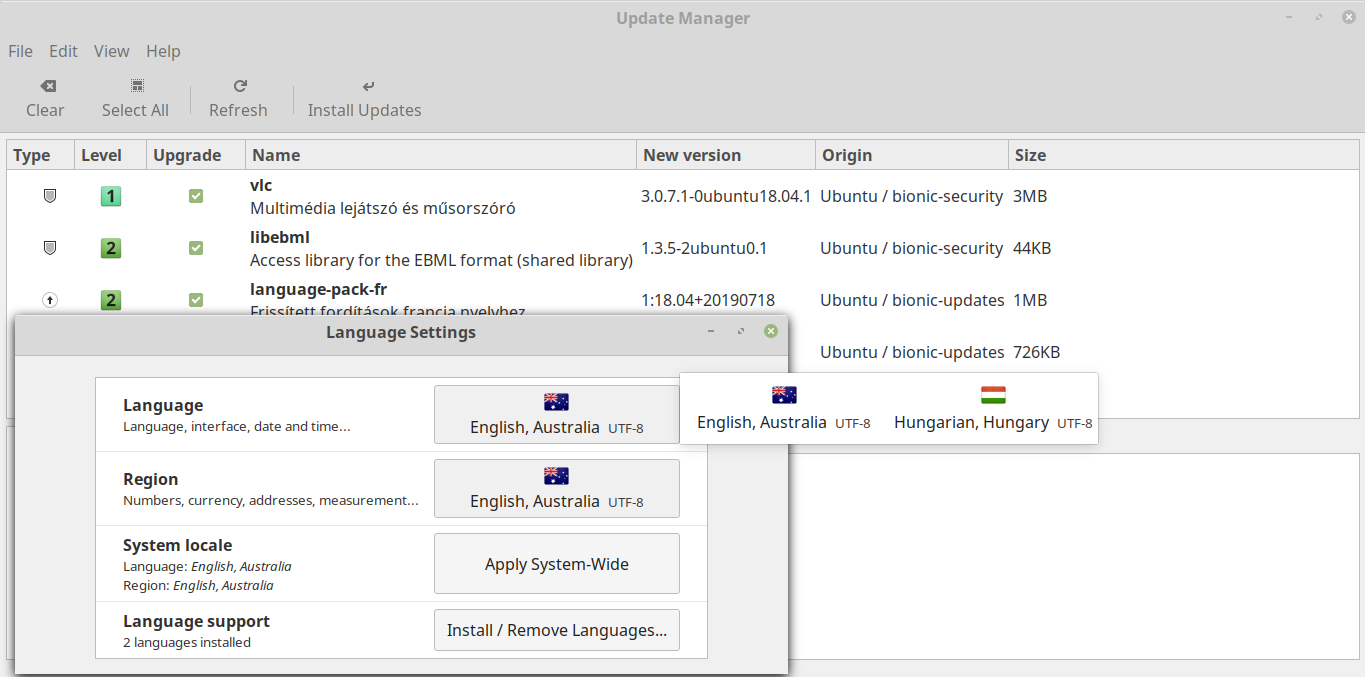Image resolution: width=1365 pixels, height=677 pixels.
Task: Click the Apply System-Wide button
Action: [x=556, y=563]
